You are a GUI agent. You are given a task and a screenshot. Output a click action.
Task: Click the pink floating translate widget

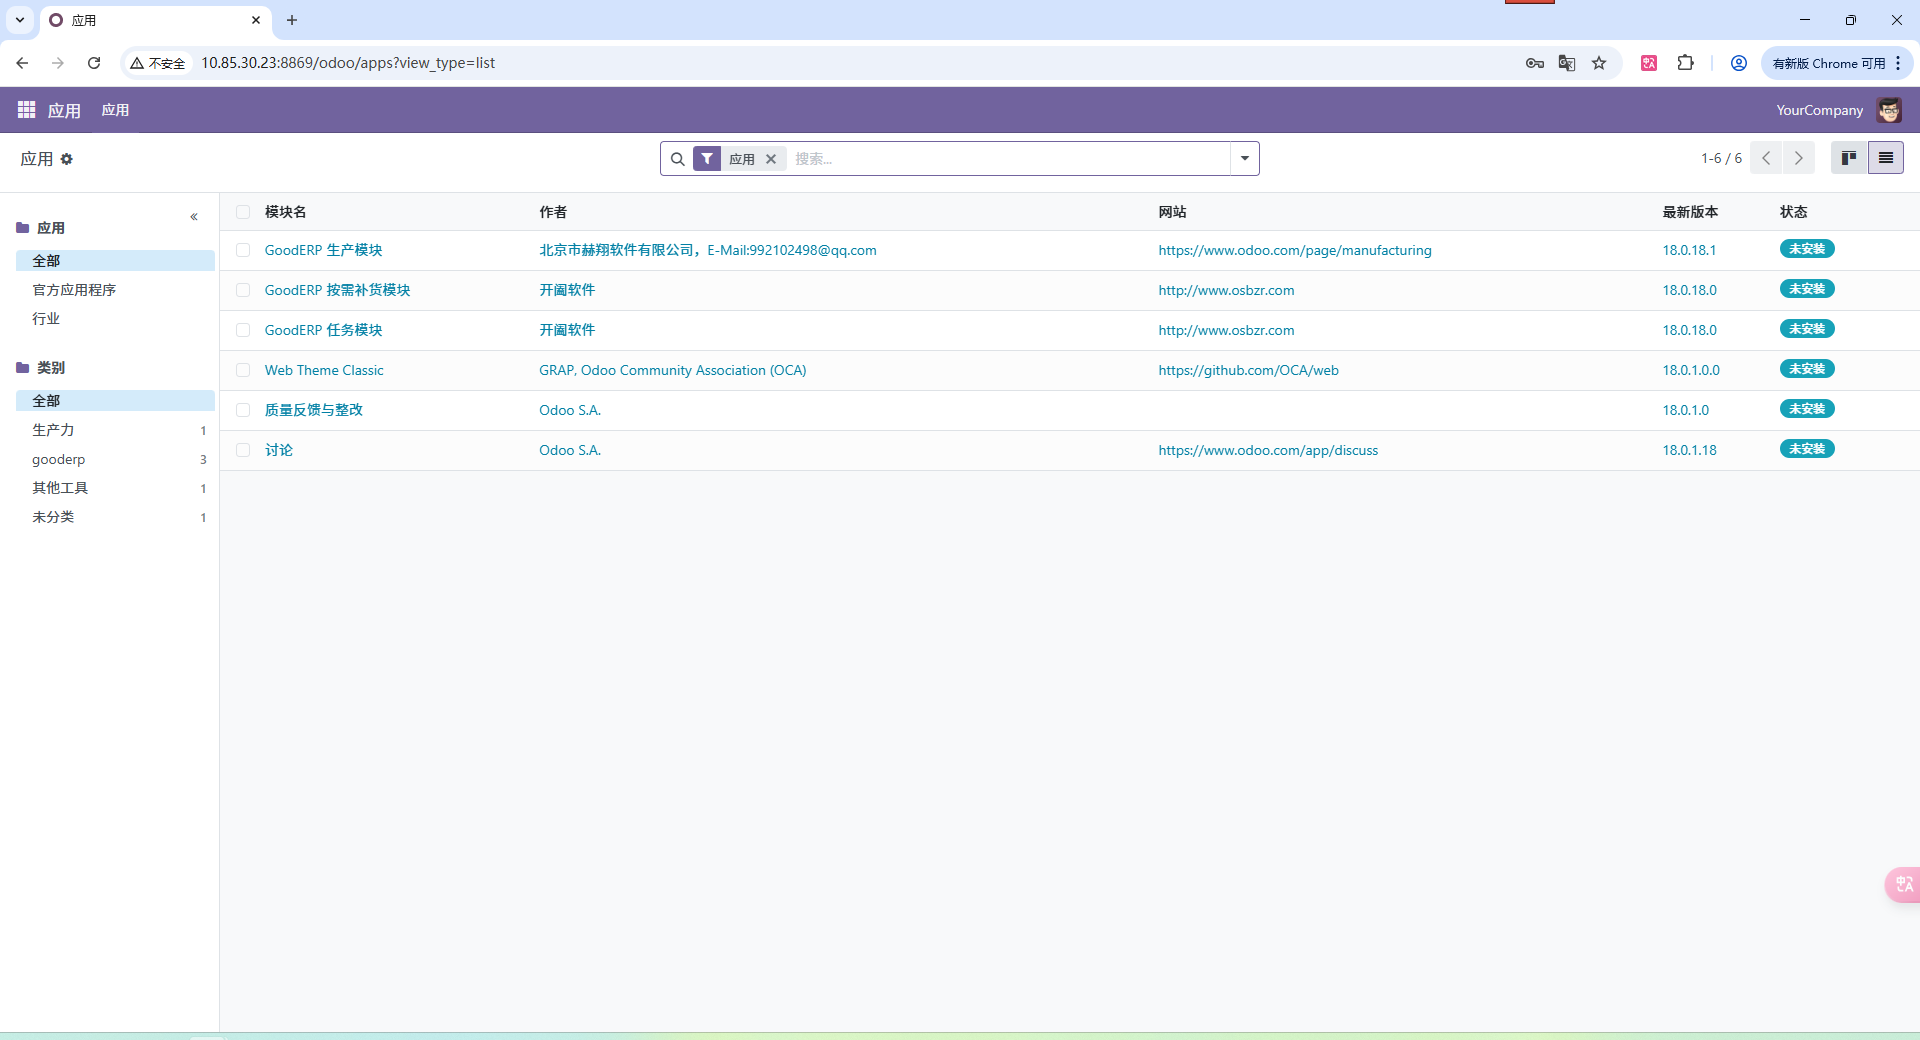1903,884
